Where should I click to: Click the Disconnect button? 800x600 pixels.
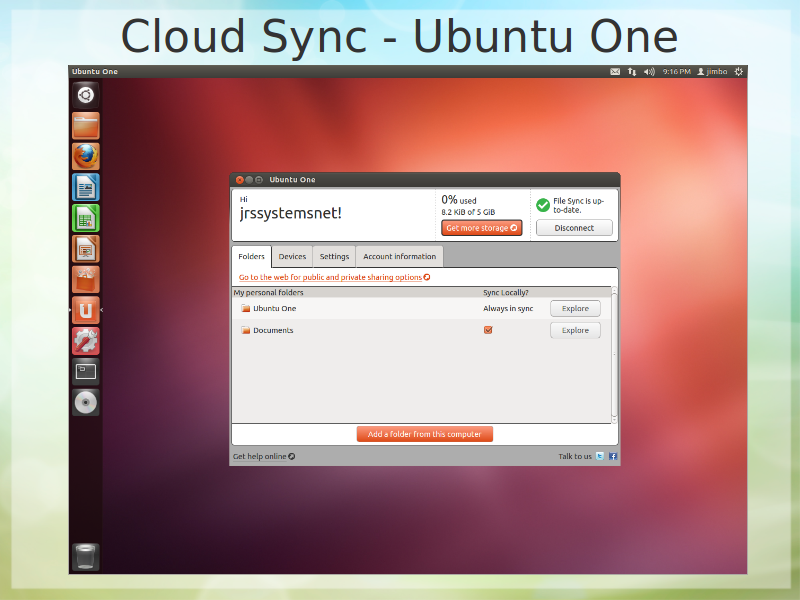(x=574, y=228)
